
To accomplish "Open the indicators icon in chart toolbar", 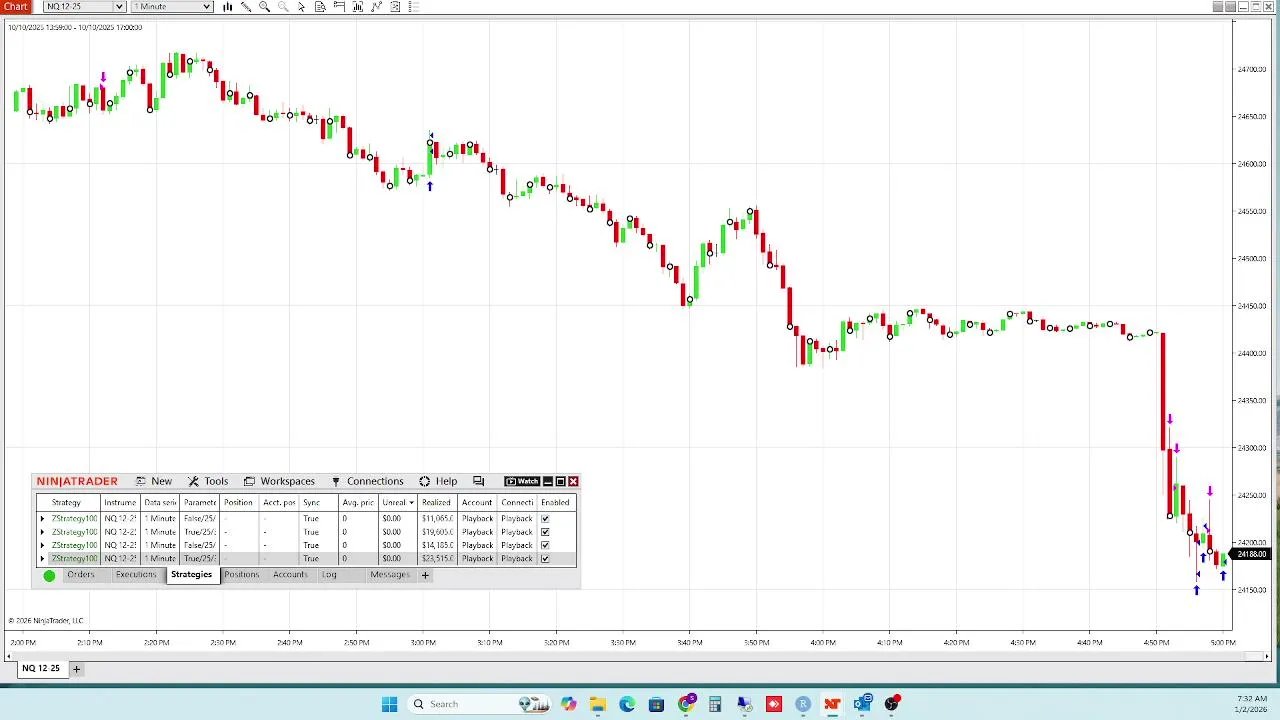I will click(358, 7).
